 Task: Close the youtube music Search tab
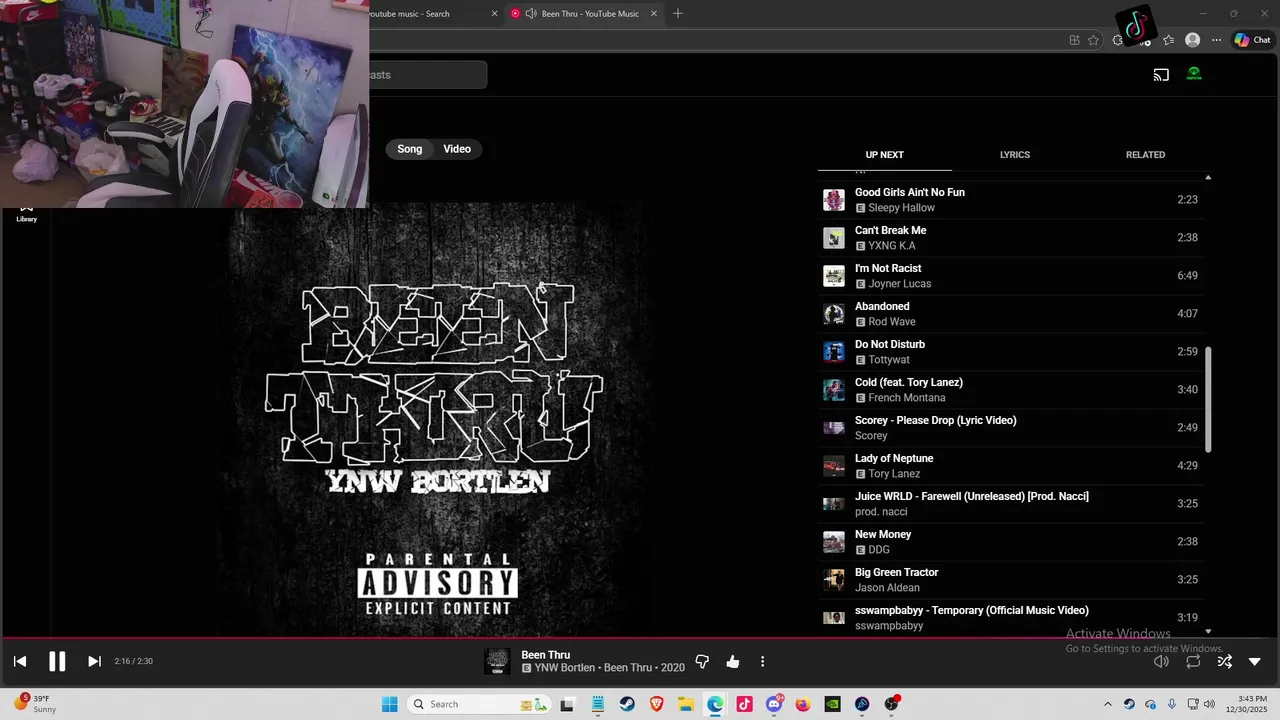pyautogui.click(x=494, y=14)
